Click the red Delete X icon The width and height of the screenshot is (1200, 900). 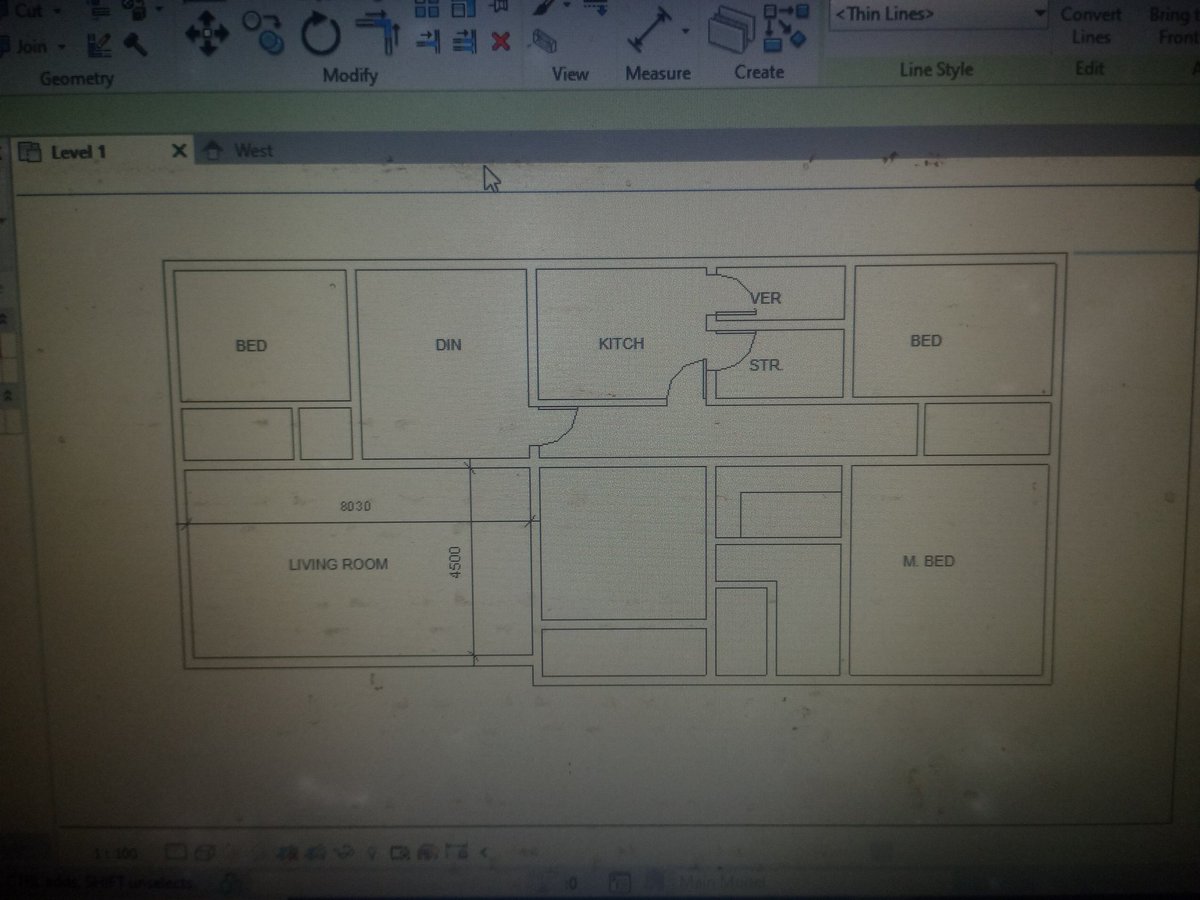tap(501, 42)
